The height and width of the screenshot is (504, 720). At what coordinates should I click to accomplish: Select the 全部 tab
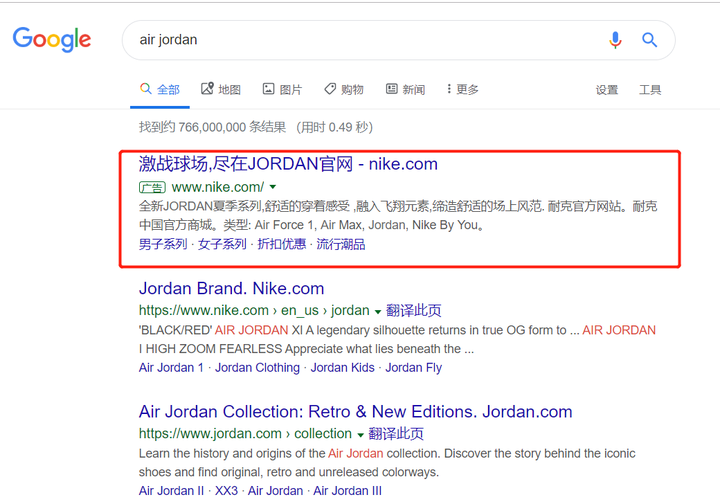point(160,89)
